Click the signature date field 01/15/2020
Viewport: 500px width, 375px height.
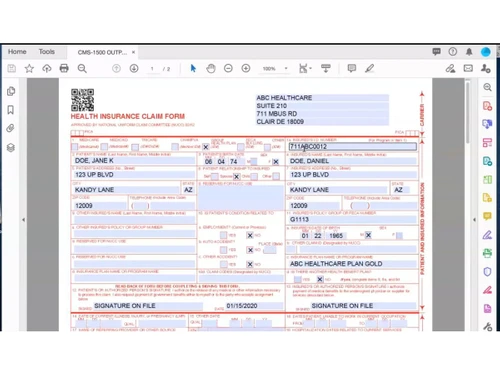(254, 306)
